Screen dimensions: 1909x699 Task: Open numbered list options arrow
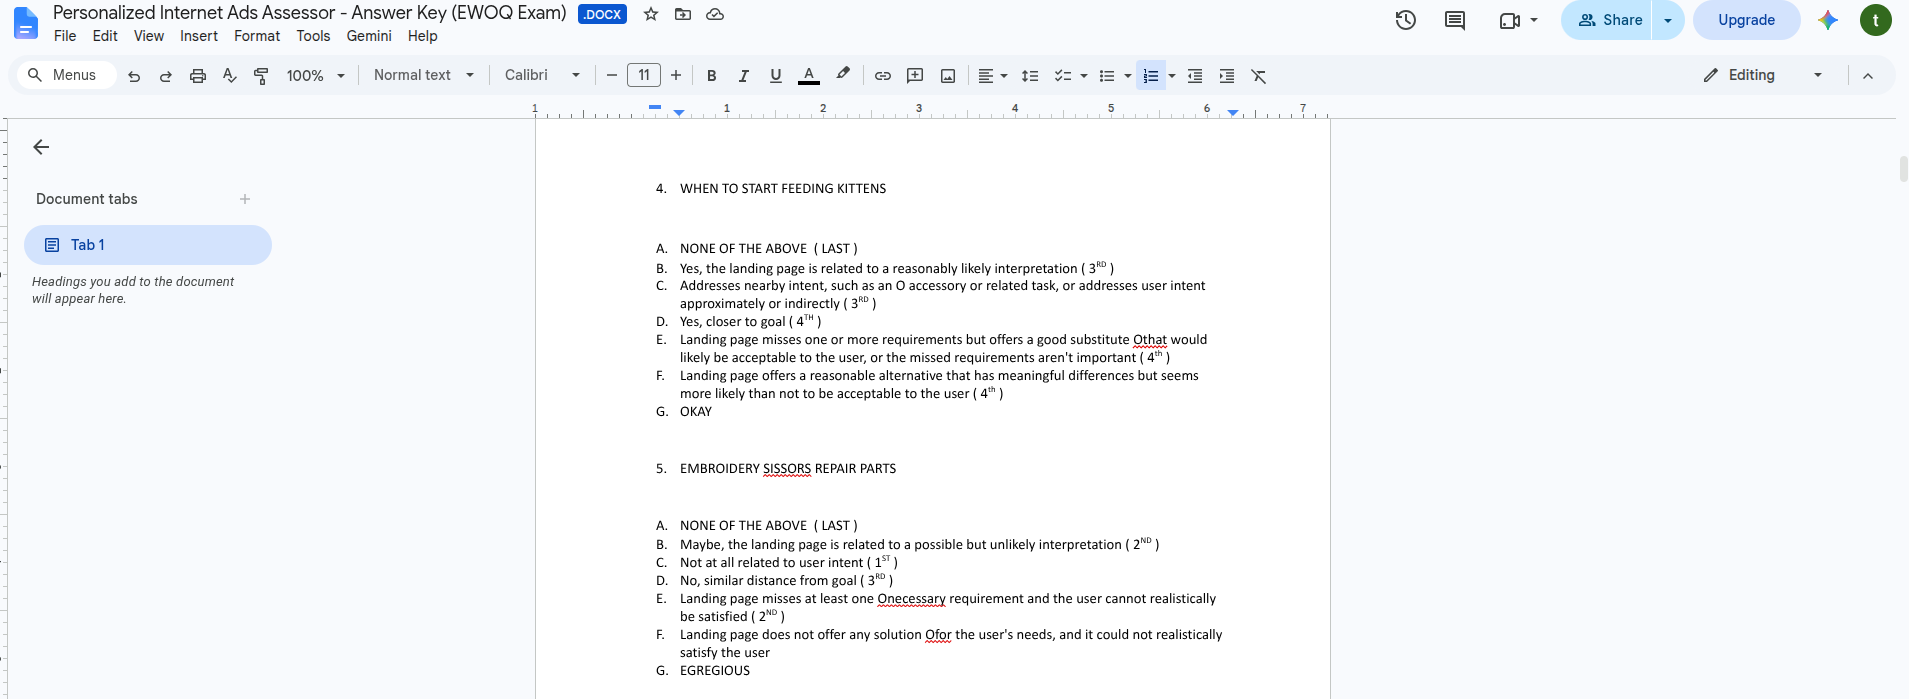pyautogui.click(x=1172, y=76)
